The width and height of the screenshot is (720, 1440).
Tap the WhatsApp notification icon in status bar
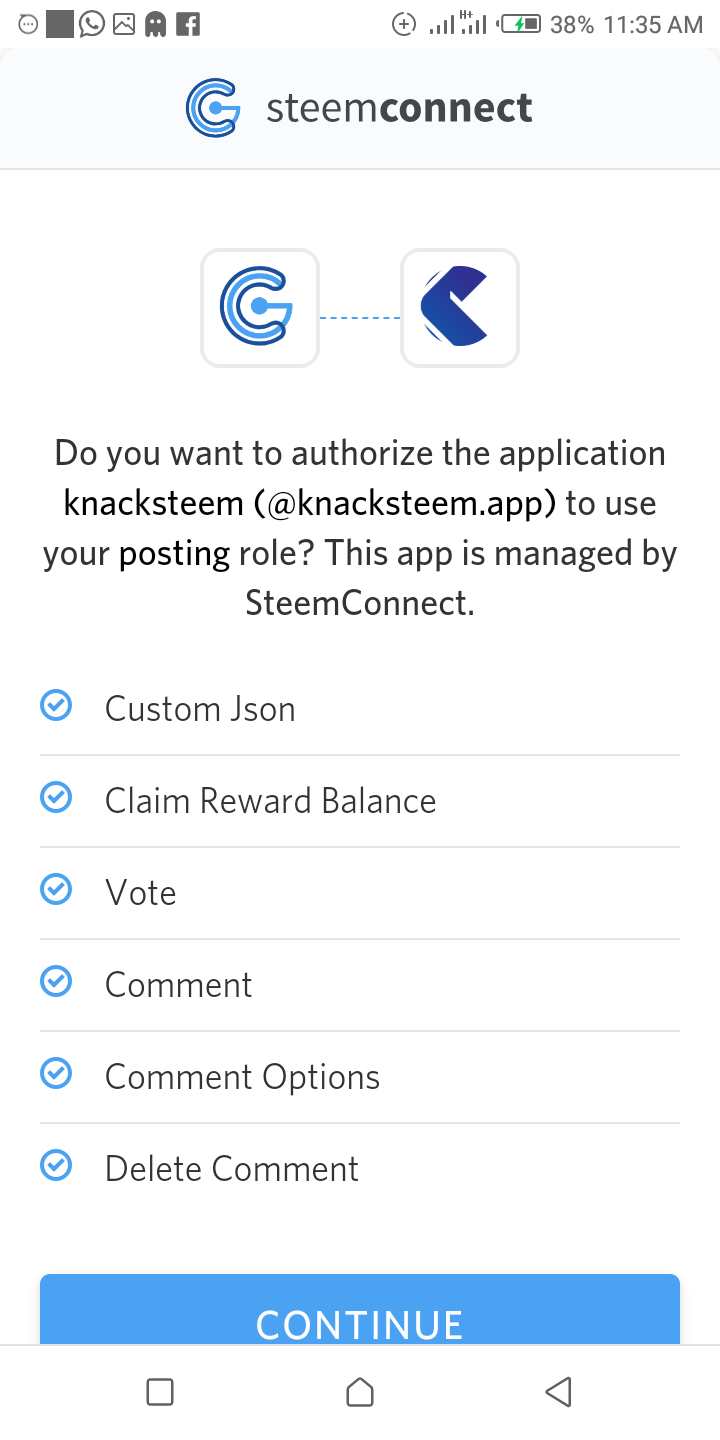[x=92, y=24]
